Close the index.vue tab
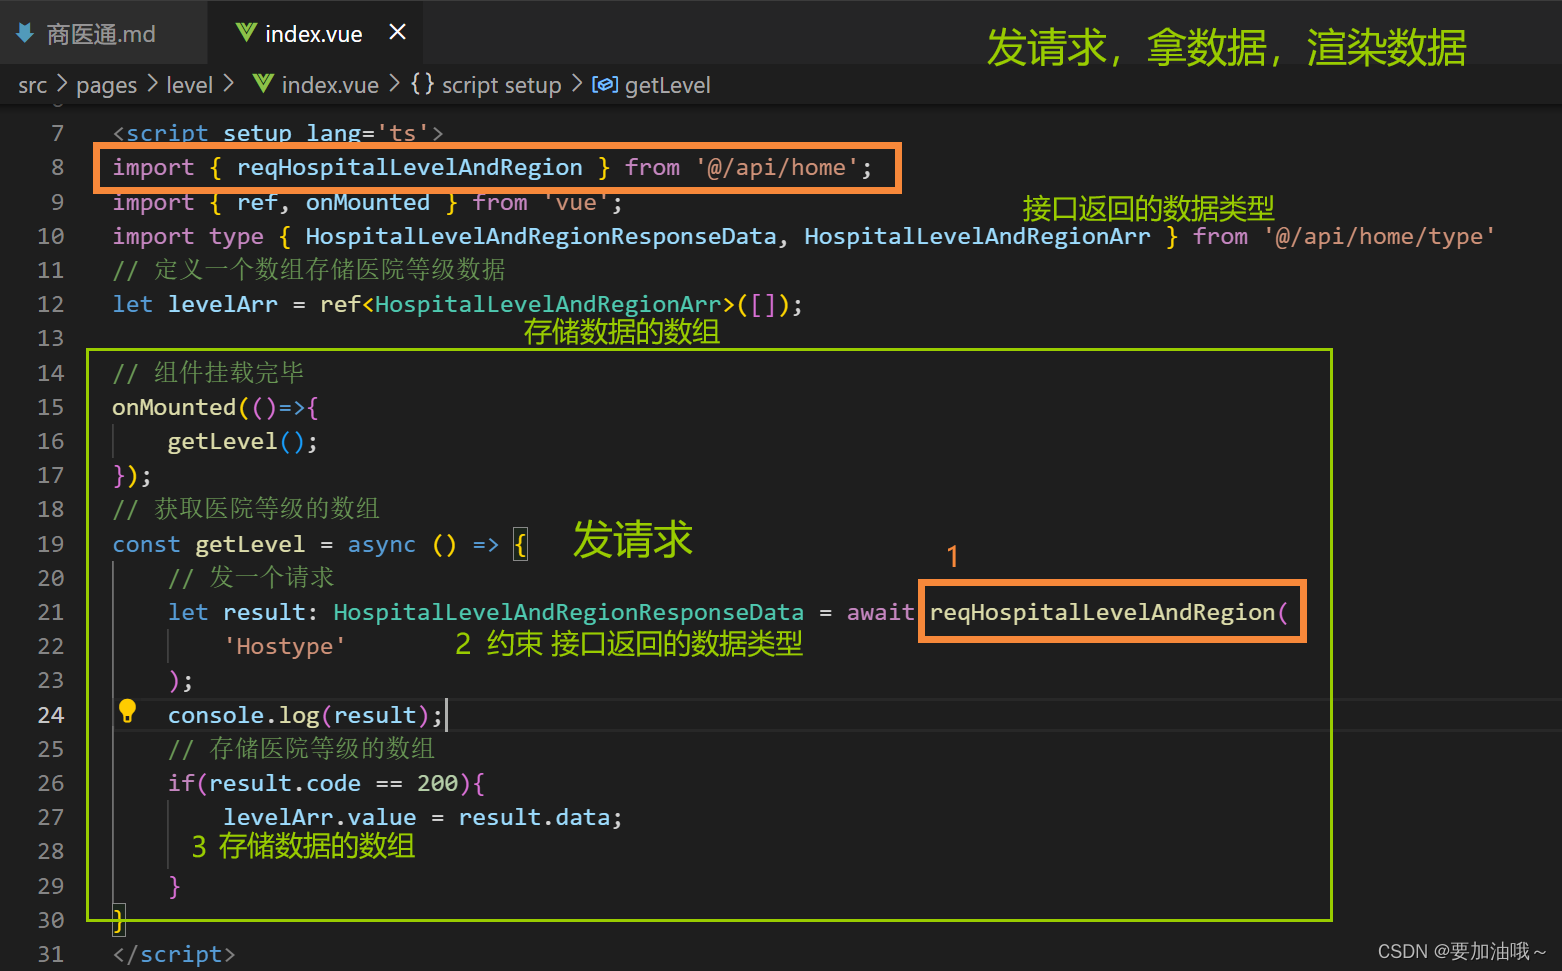This screenshot has width=1562, height=971. (396, 32)
